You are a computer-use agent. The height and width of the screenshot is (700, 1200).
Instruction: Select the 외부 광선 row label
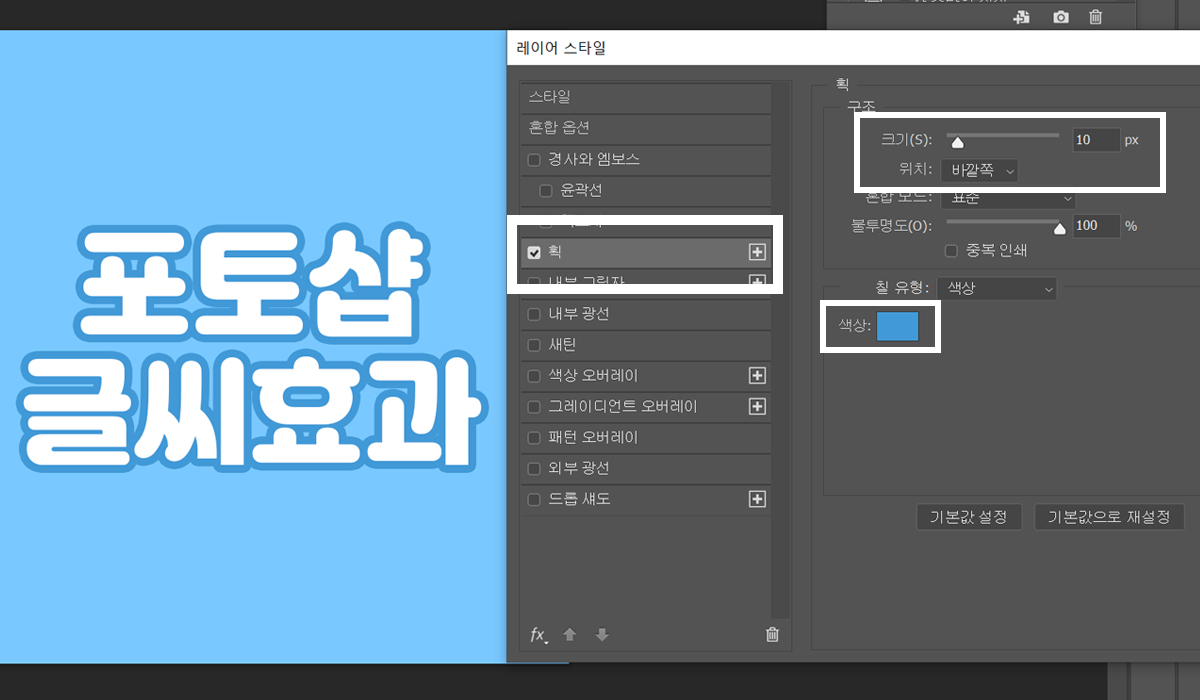coord(579,469)
